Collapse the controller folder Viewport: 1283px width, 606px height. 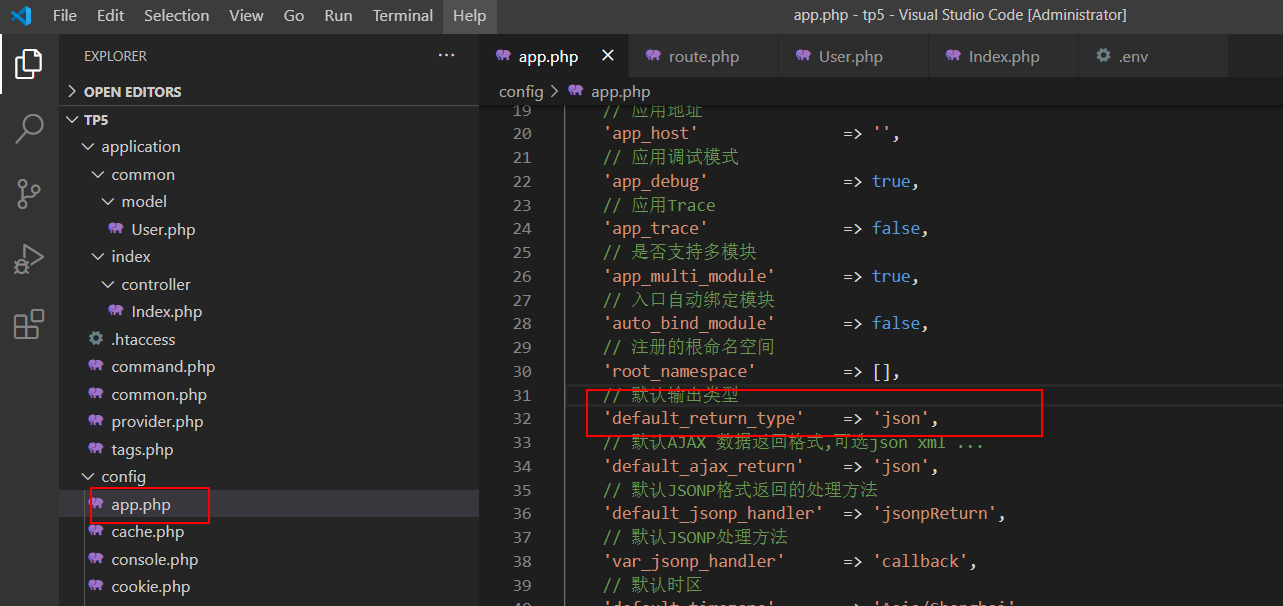coord(269,284)
